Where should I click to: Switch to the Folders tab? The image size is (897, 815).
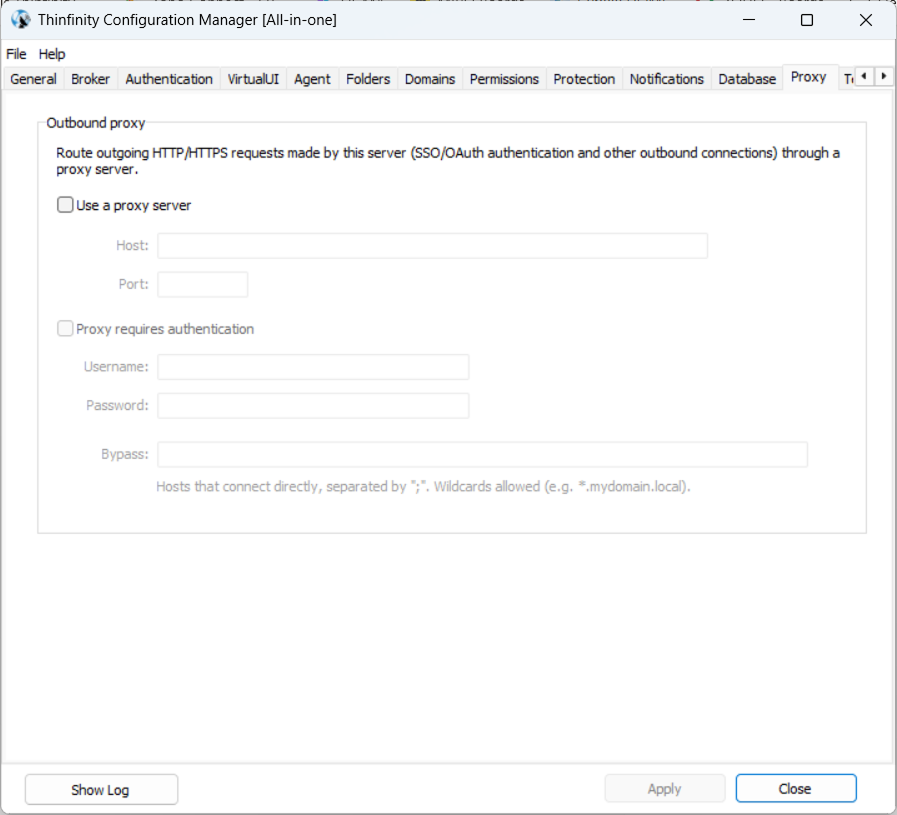[368, 79]
